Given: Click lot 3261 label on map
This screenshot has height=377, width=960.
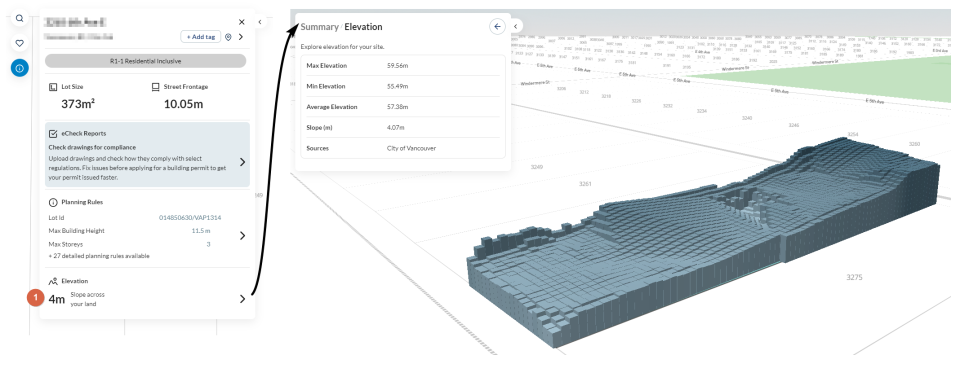Looking at the screenshot, I should (x=585, y=184).
